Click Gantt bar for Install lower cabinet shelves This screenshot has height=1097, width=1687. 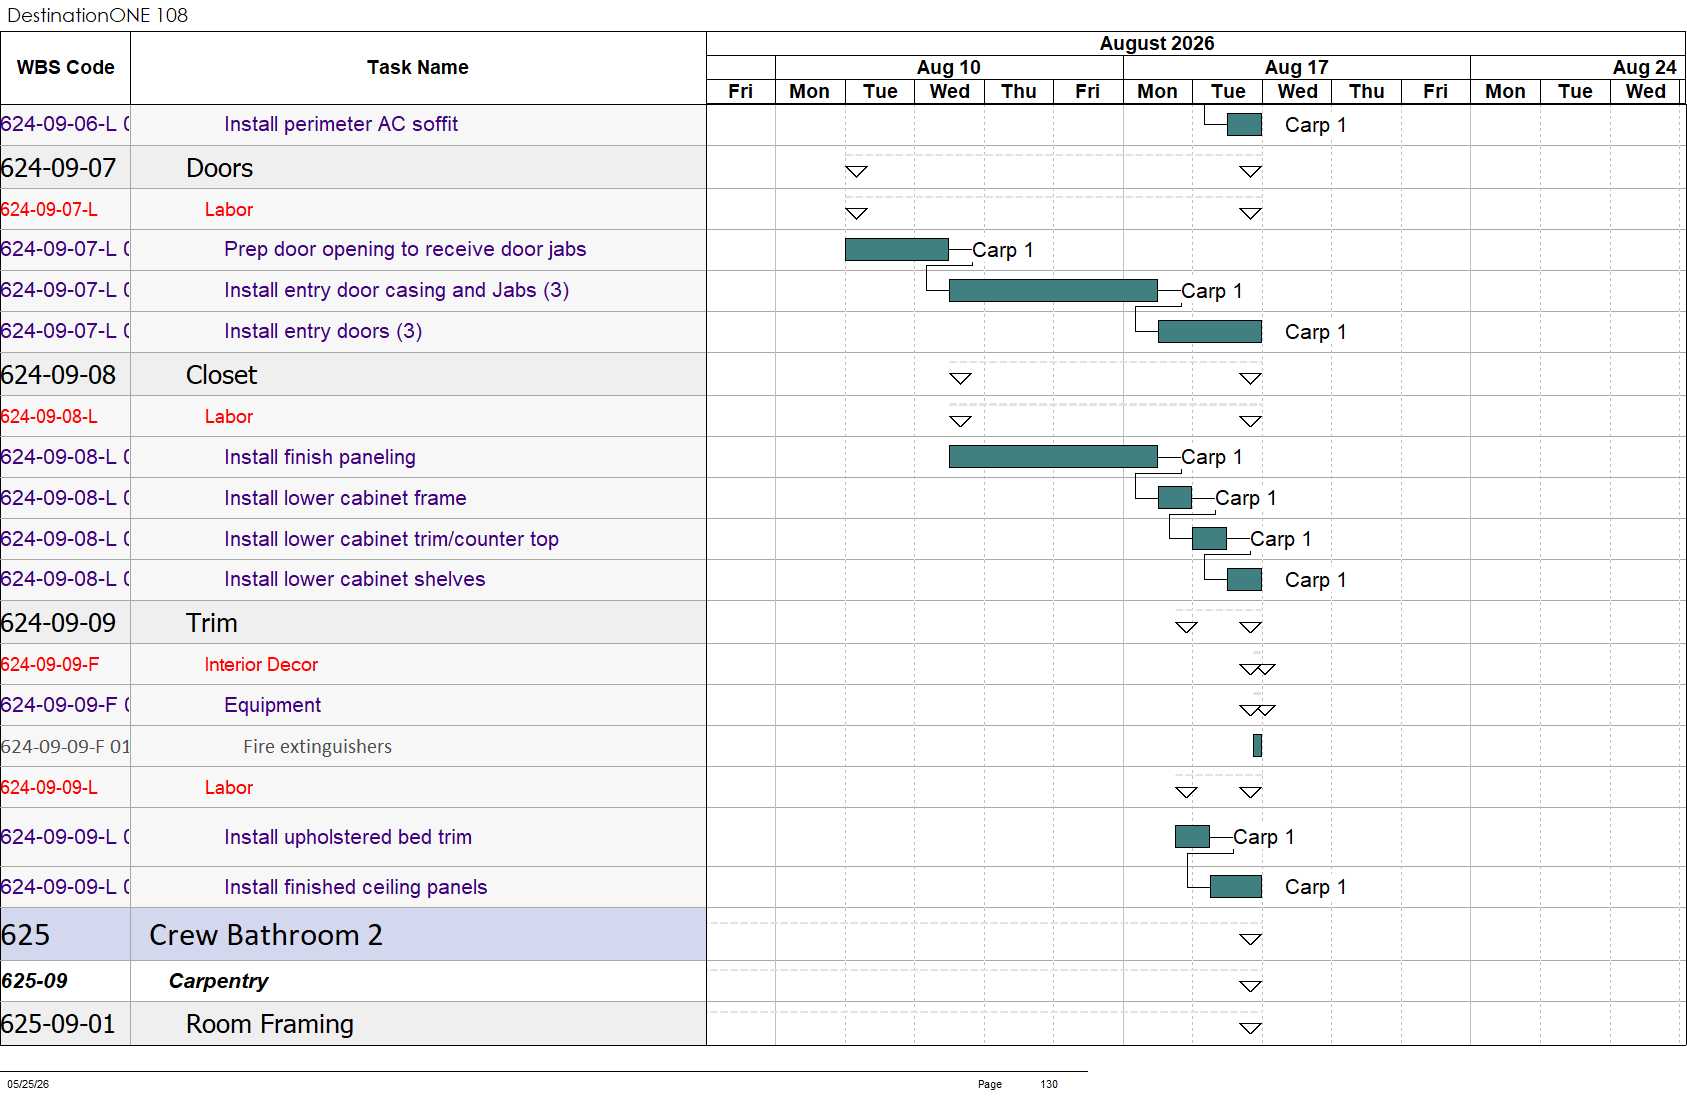(x=1244, y=579)
